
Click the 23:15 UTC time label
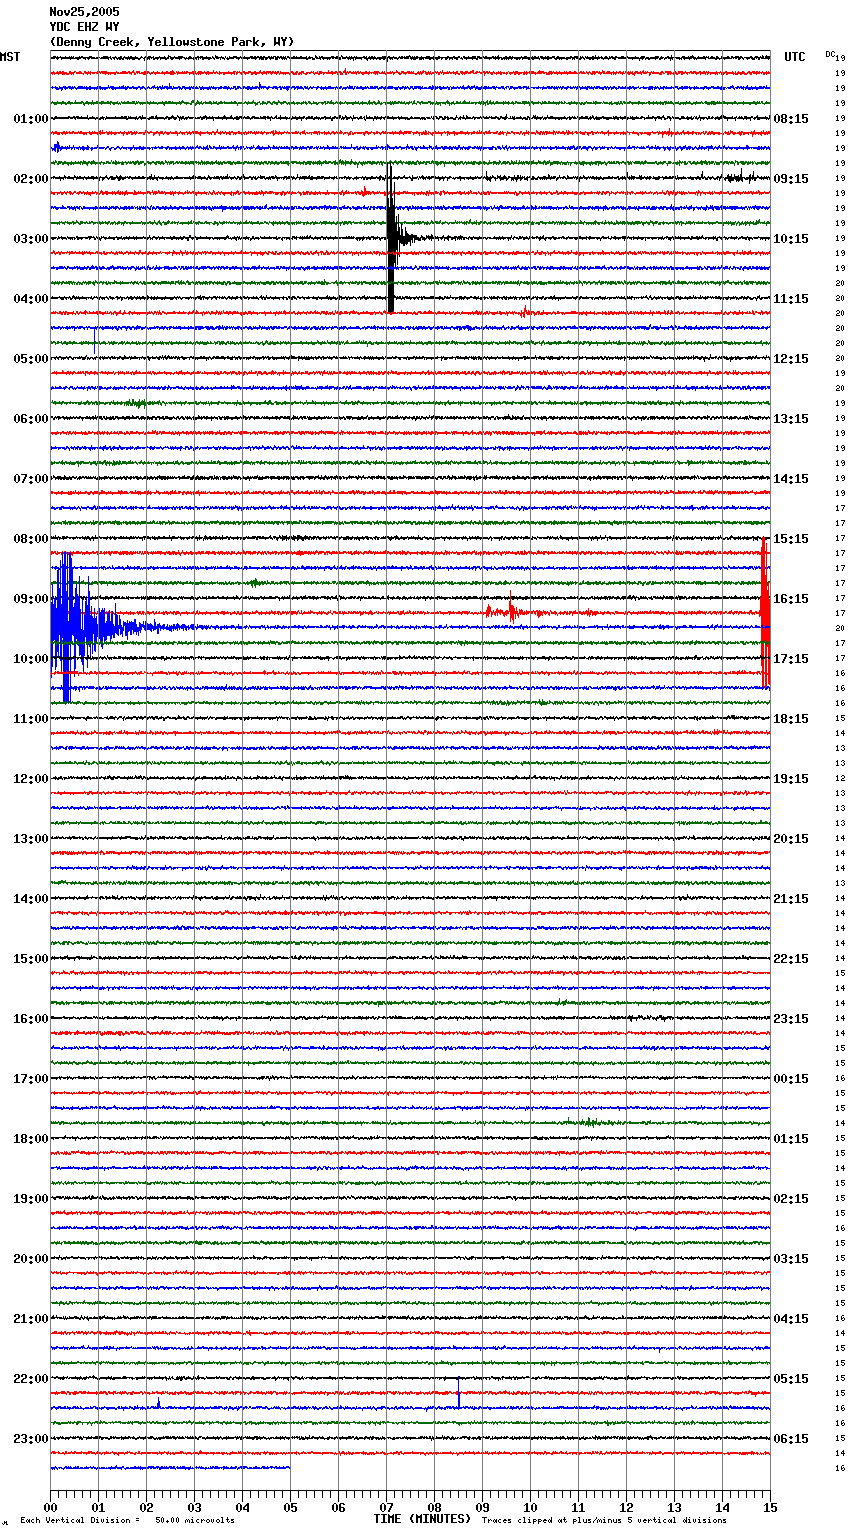791,1019
